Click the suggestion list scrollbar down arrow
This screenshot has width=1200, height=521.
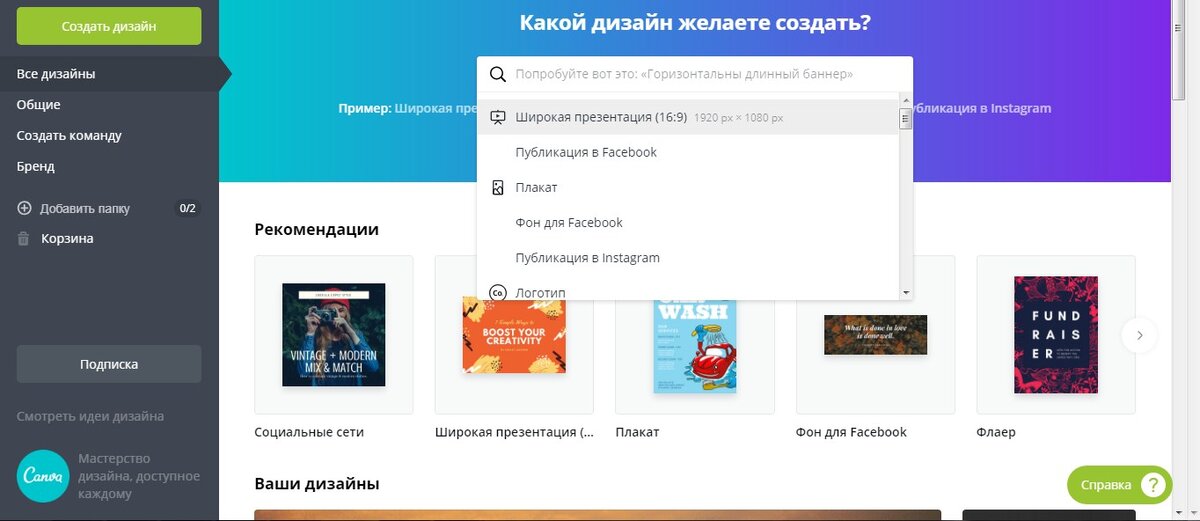click(906, 293)
